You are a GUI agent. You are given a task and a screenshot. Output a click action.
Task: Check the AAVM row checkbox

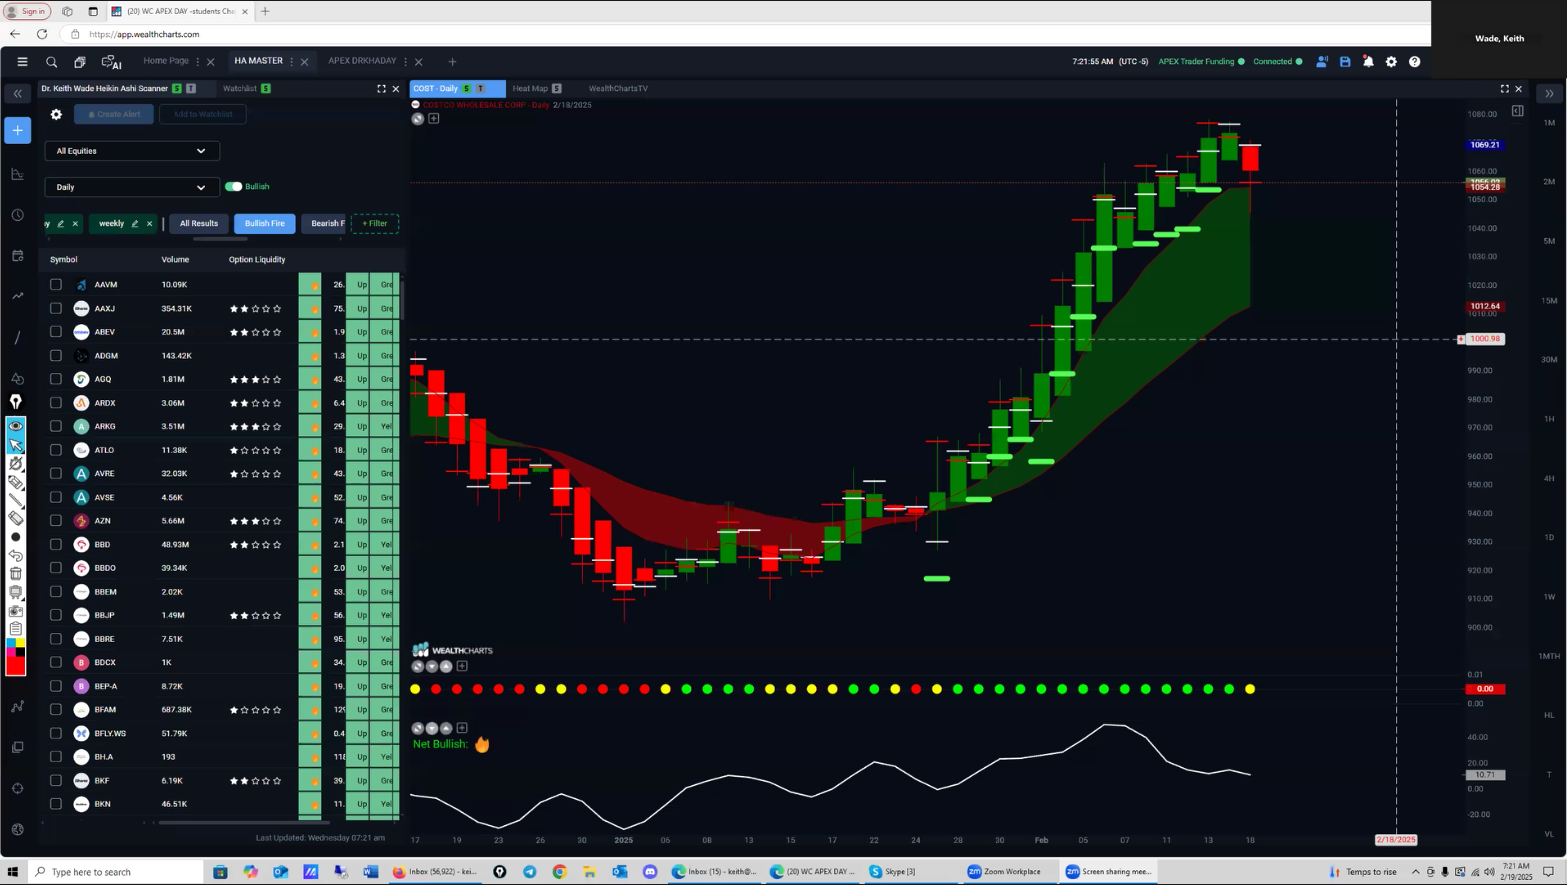[x=56, y=285]
